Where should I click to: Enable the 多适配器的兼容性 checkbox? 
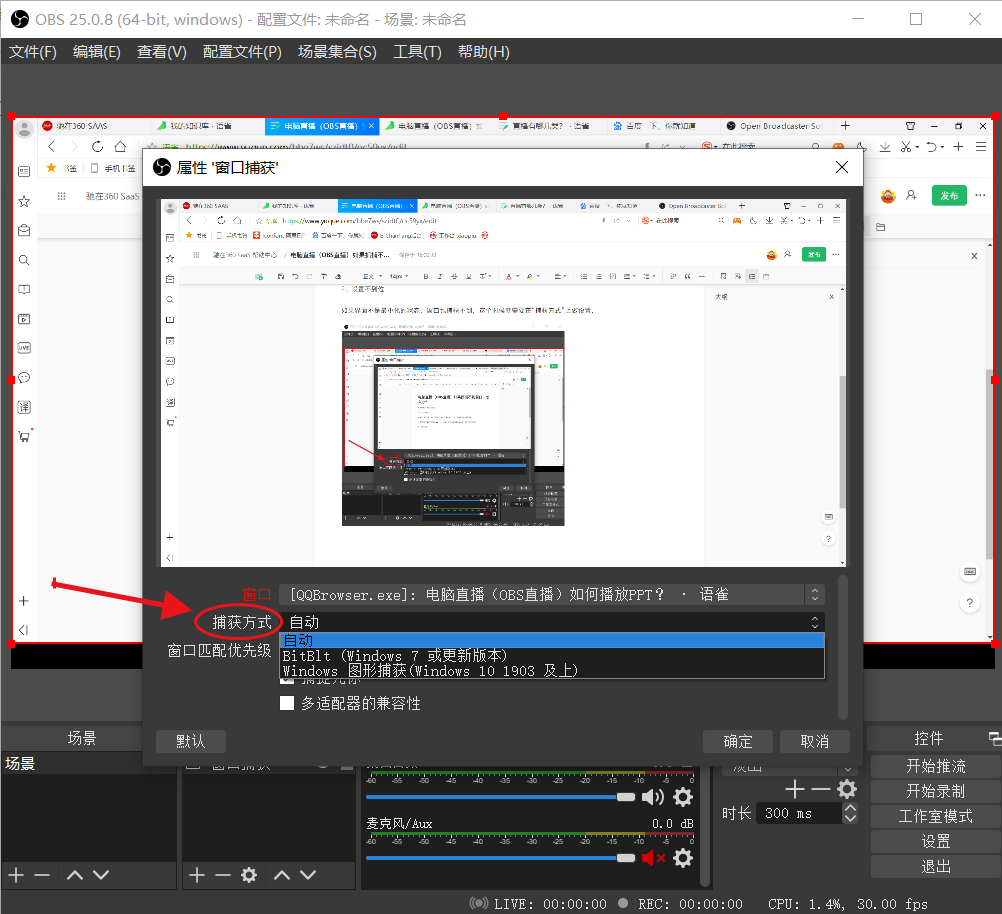[287, 704]
